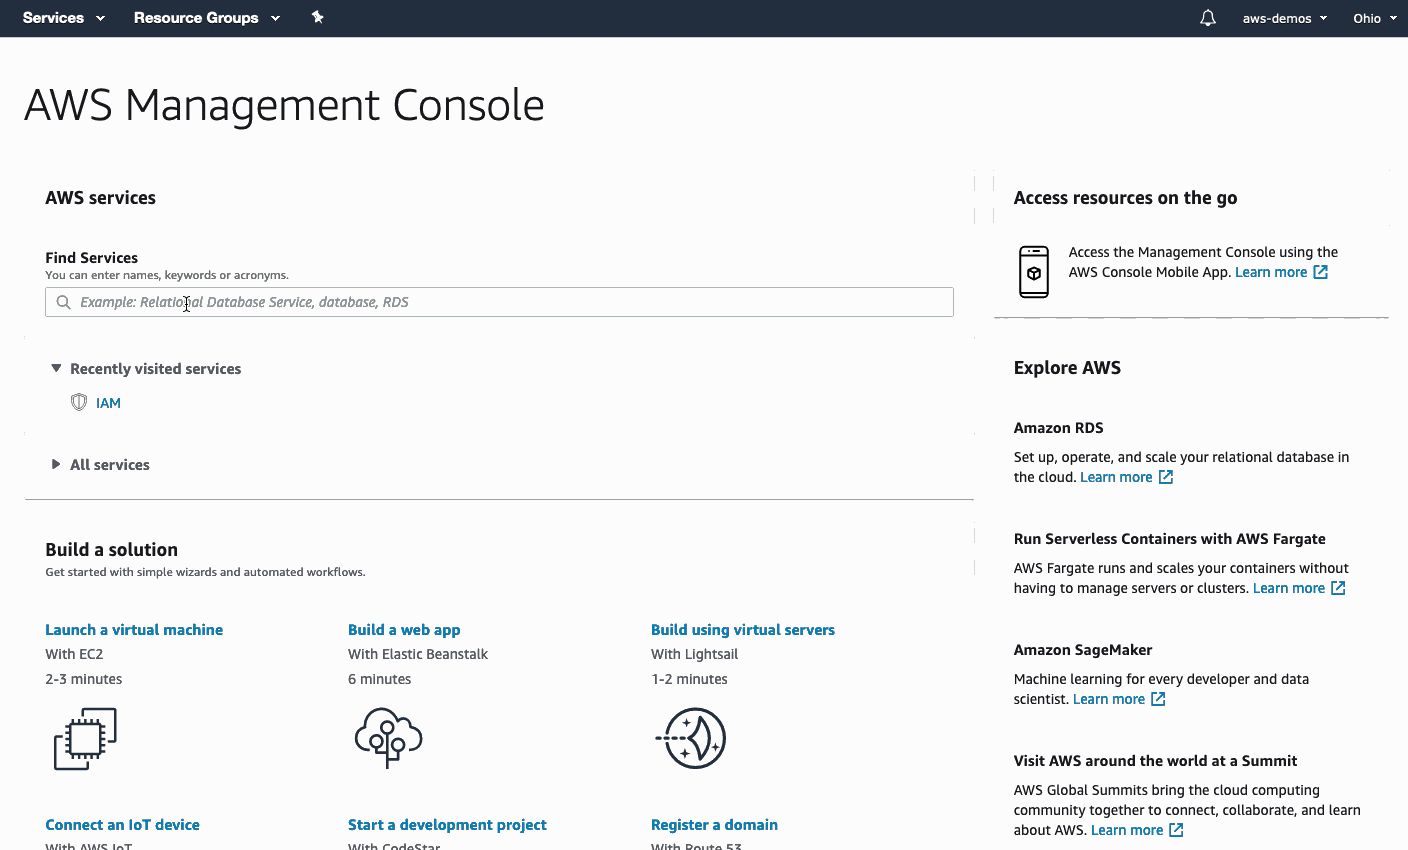Image resolution: width=1408 pixels, height=850 pixels.
Task: Click the Lightsail compass icon
Action: [x=691, y=738]
